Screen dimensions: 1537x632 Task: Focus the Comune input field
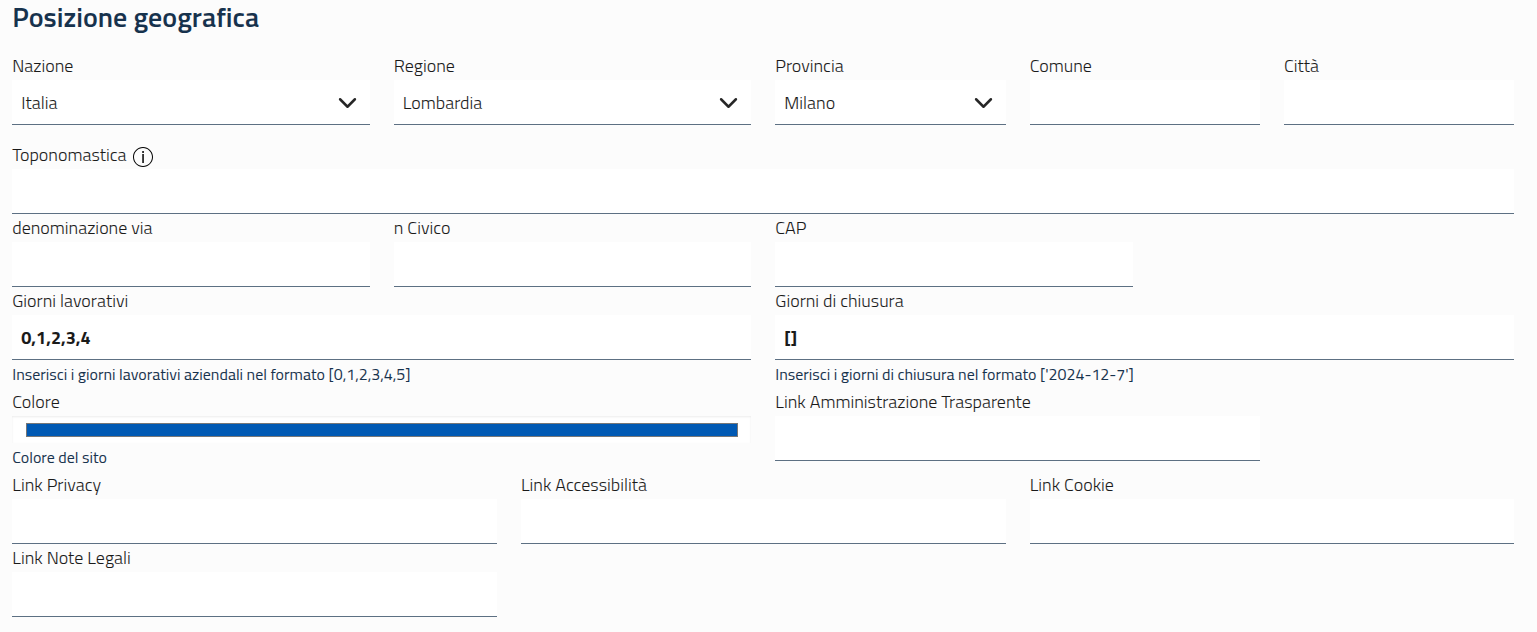coord(1144,103)
